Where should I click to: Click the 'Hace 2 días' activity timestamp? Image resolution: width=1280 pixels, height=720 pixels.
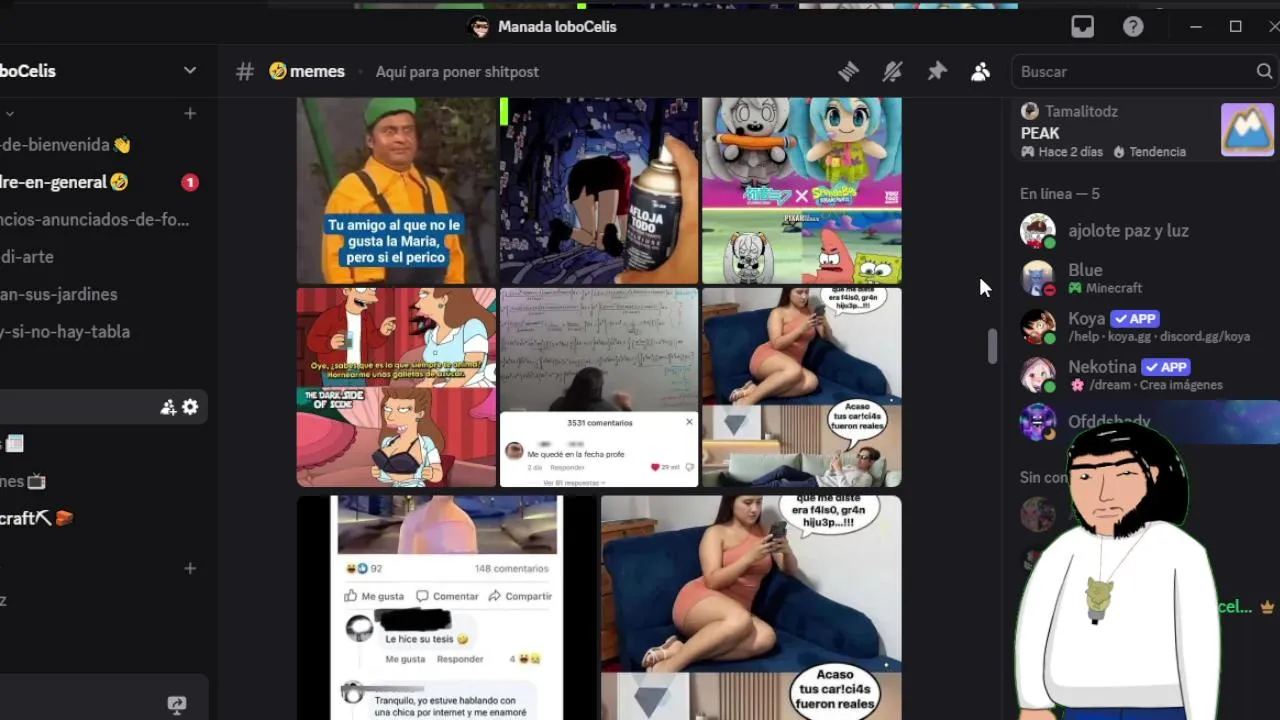click(1062, 152)
